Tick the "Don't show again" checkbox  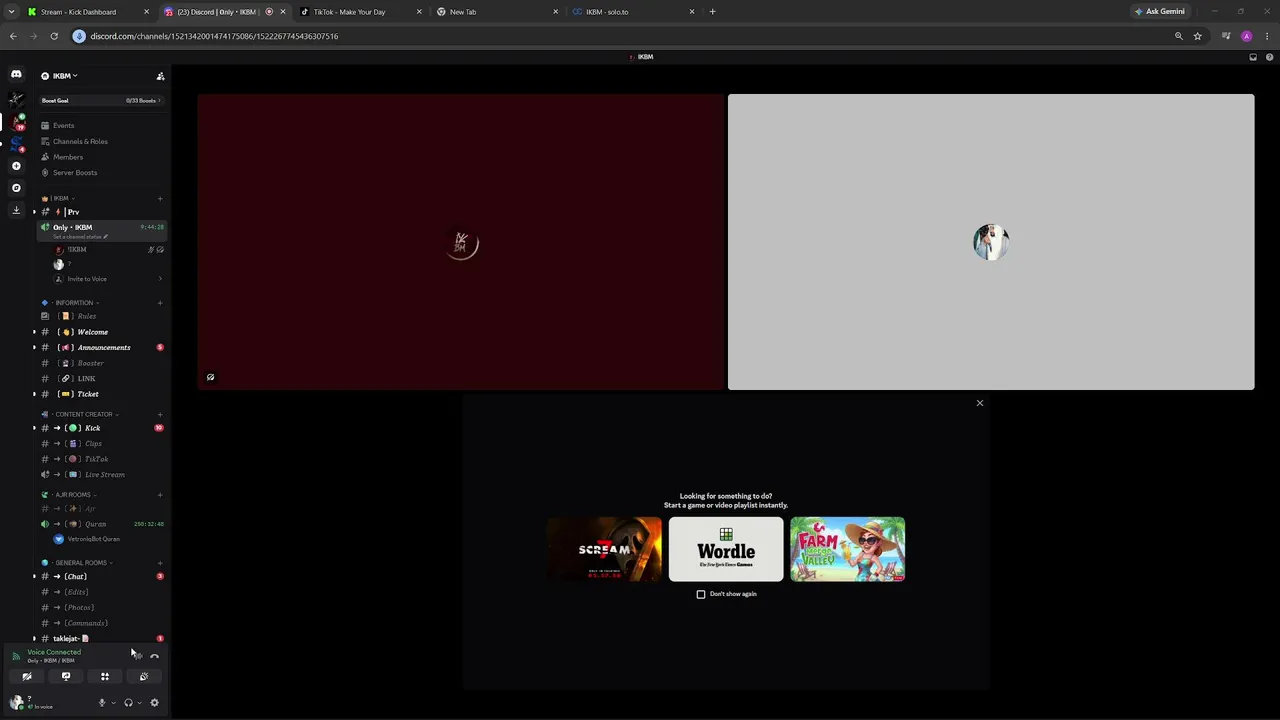click(x=701, y=594)
